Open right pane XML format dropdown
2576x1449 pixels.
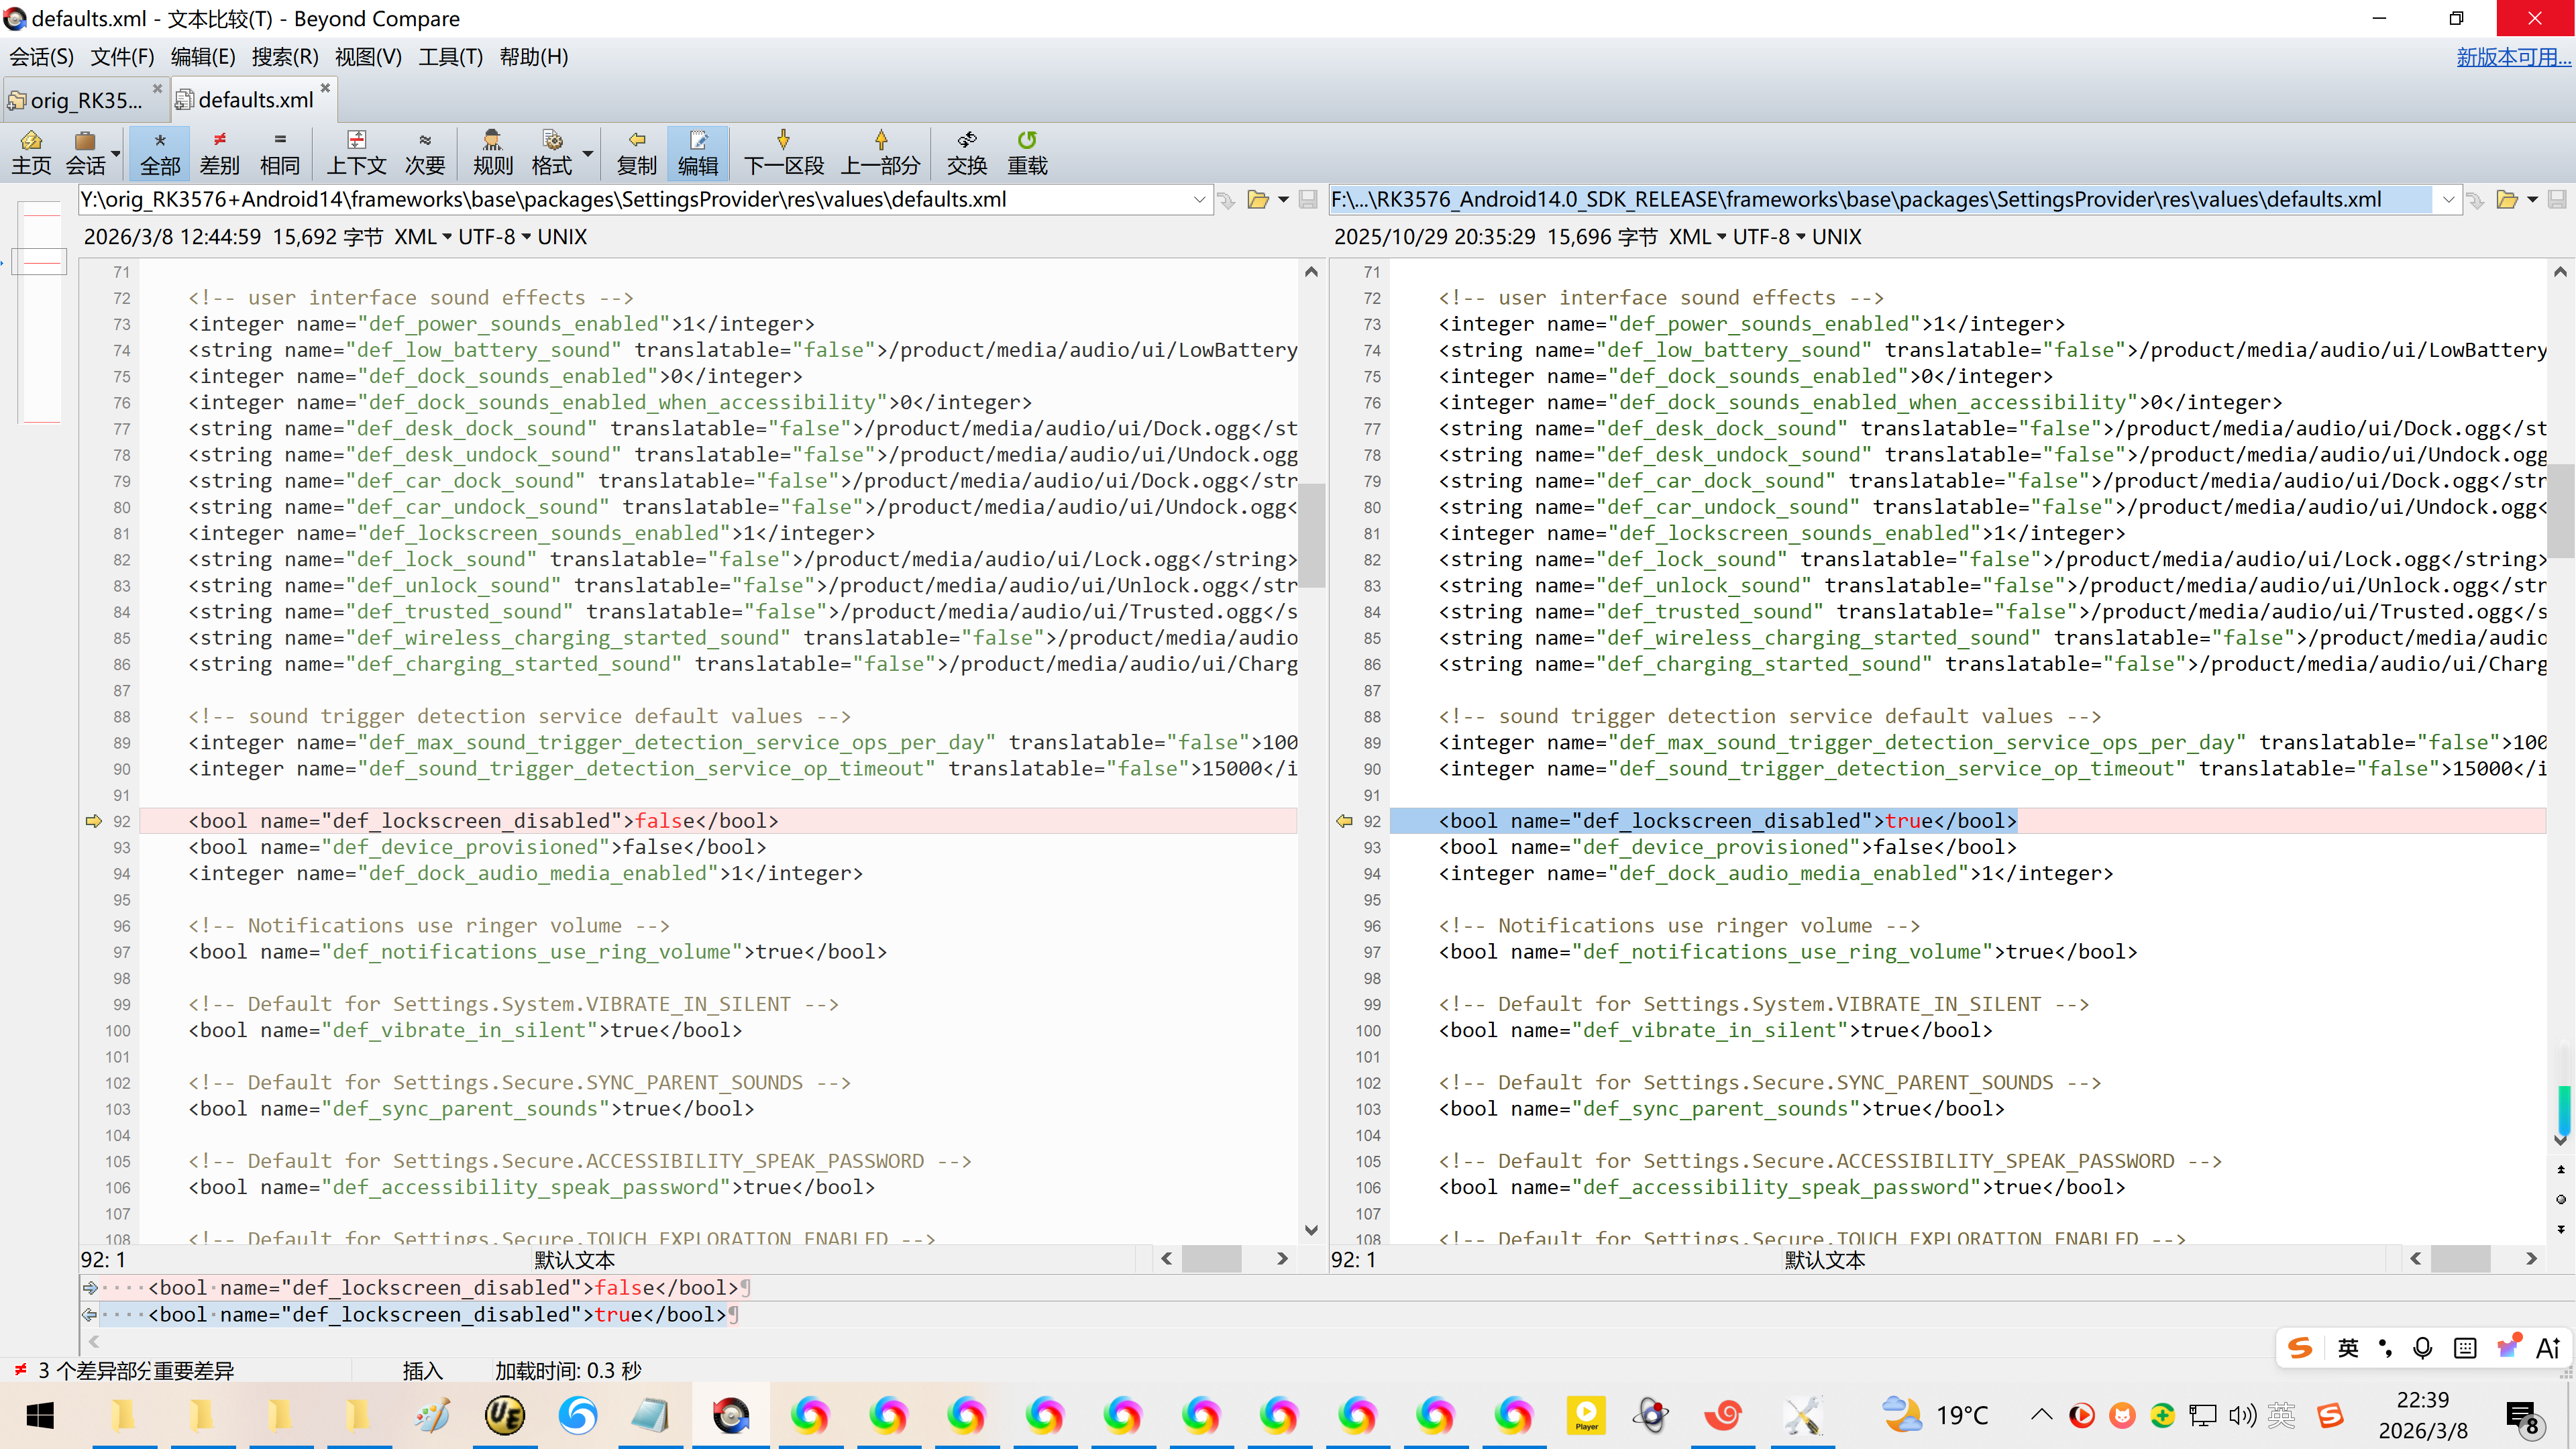[1697, 237]
